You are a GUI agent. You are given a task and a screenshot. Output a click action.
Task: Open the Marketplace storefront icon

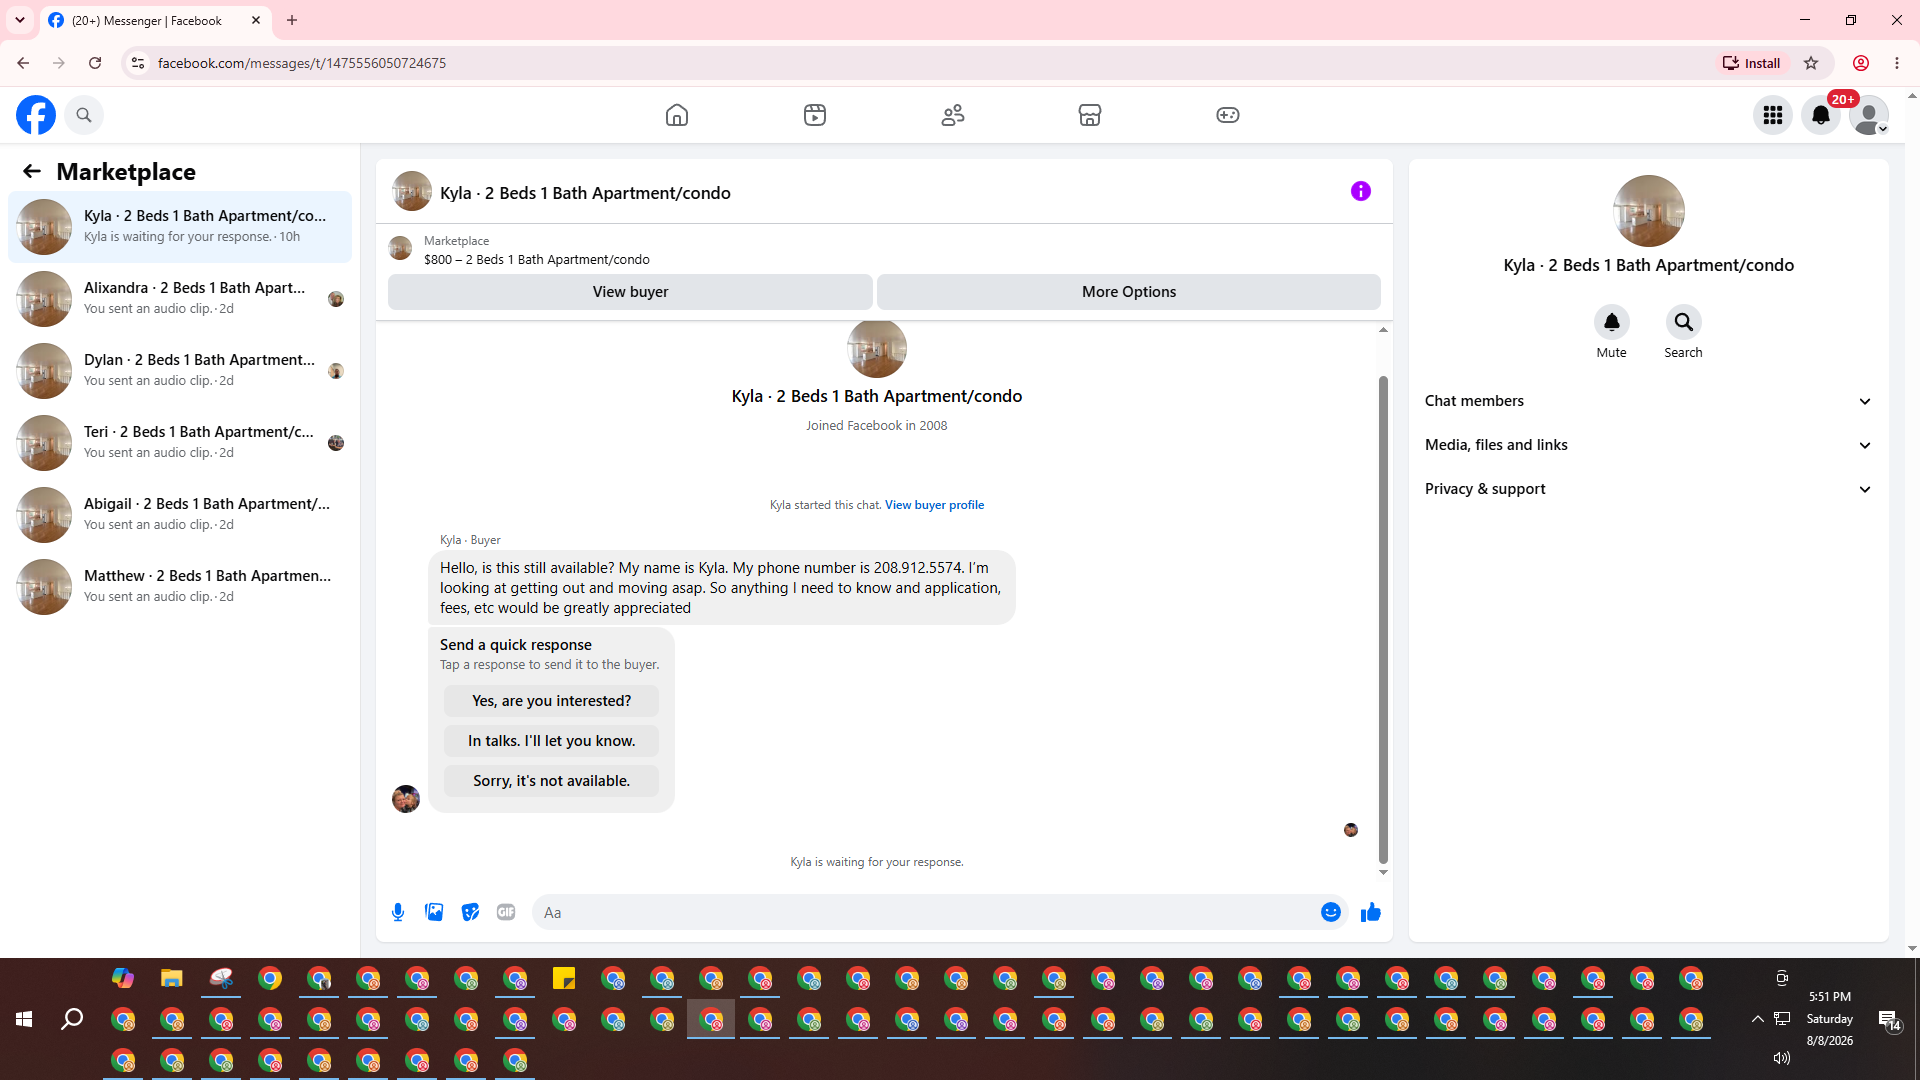(x=1090, y=115)
